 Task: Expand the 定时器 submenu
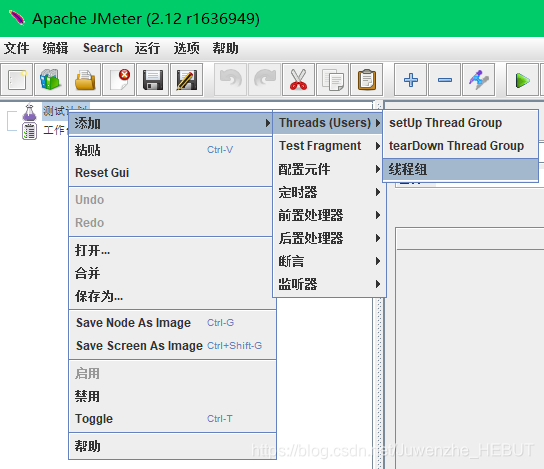(x=328, y=192)
